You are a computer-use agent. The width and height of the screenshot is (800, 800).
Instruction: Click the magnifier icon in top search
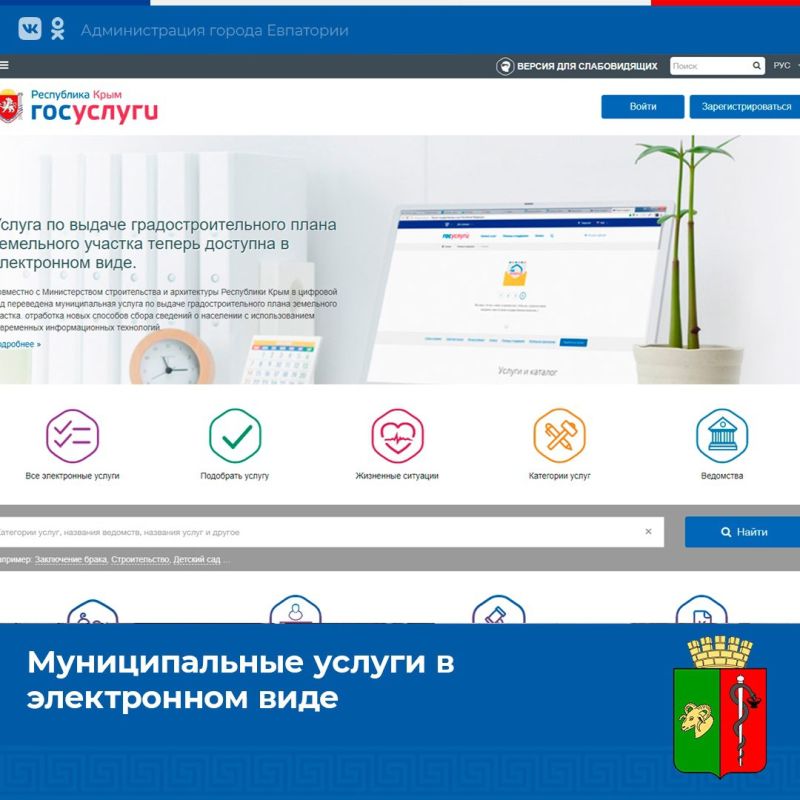(x=757, y=66)
